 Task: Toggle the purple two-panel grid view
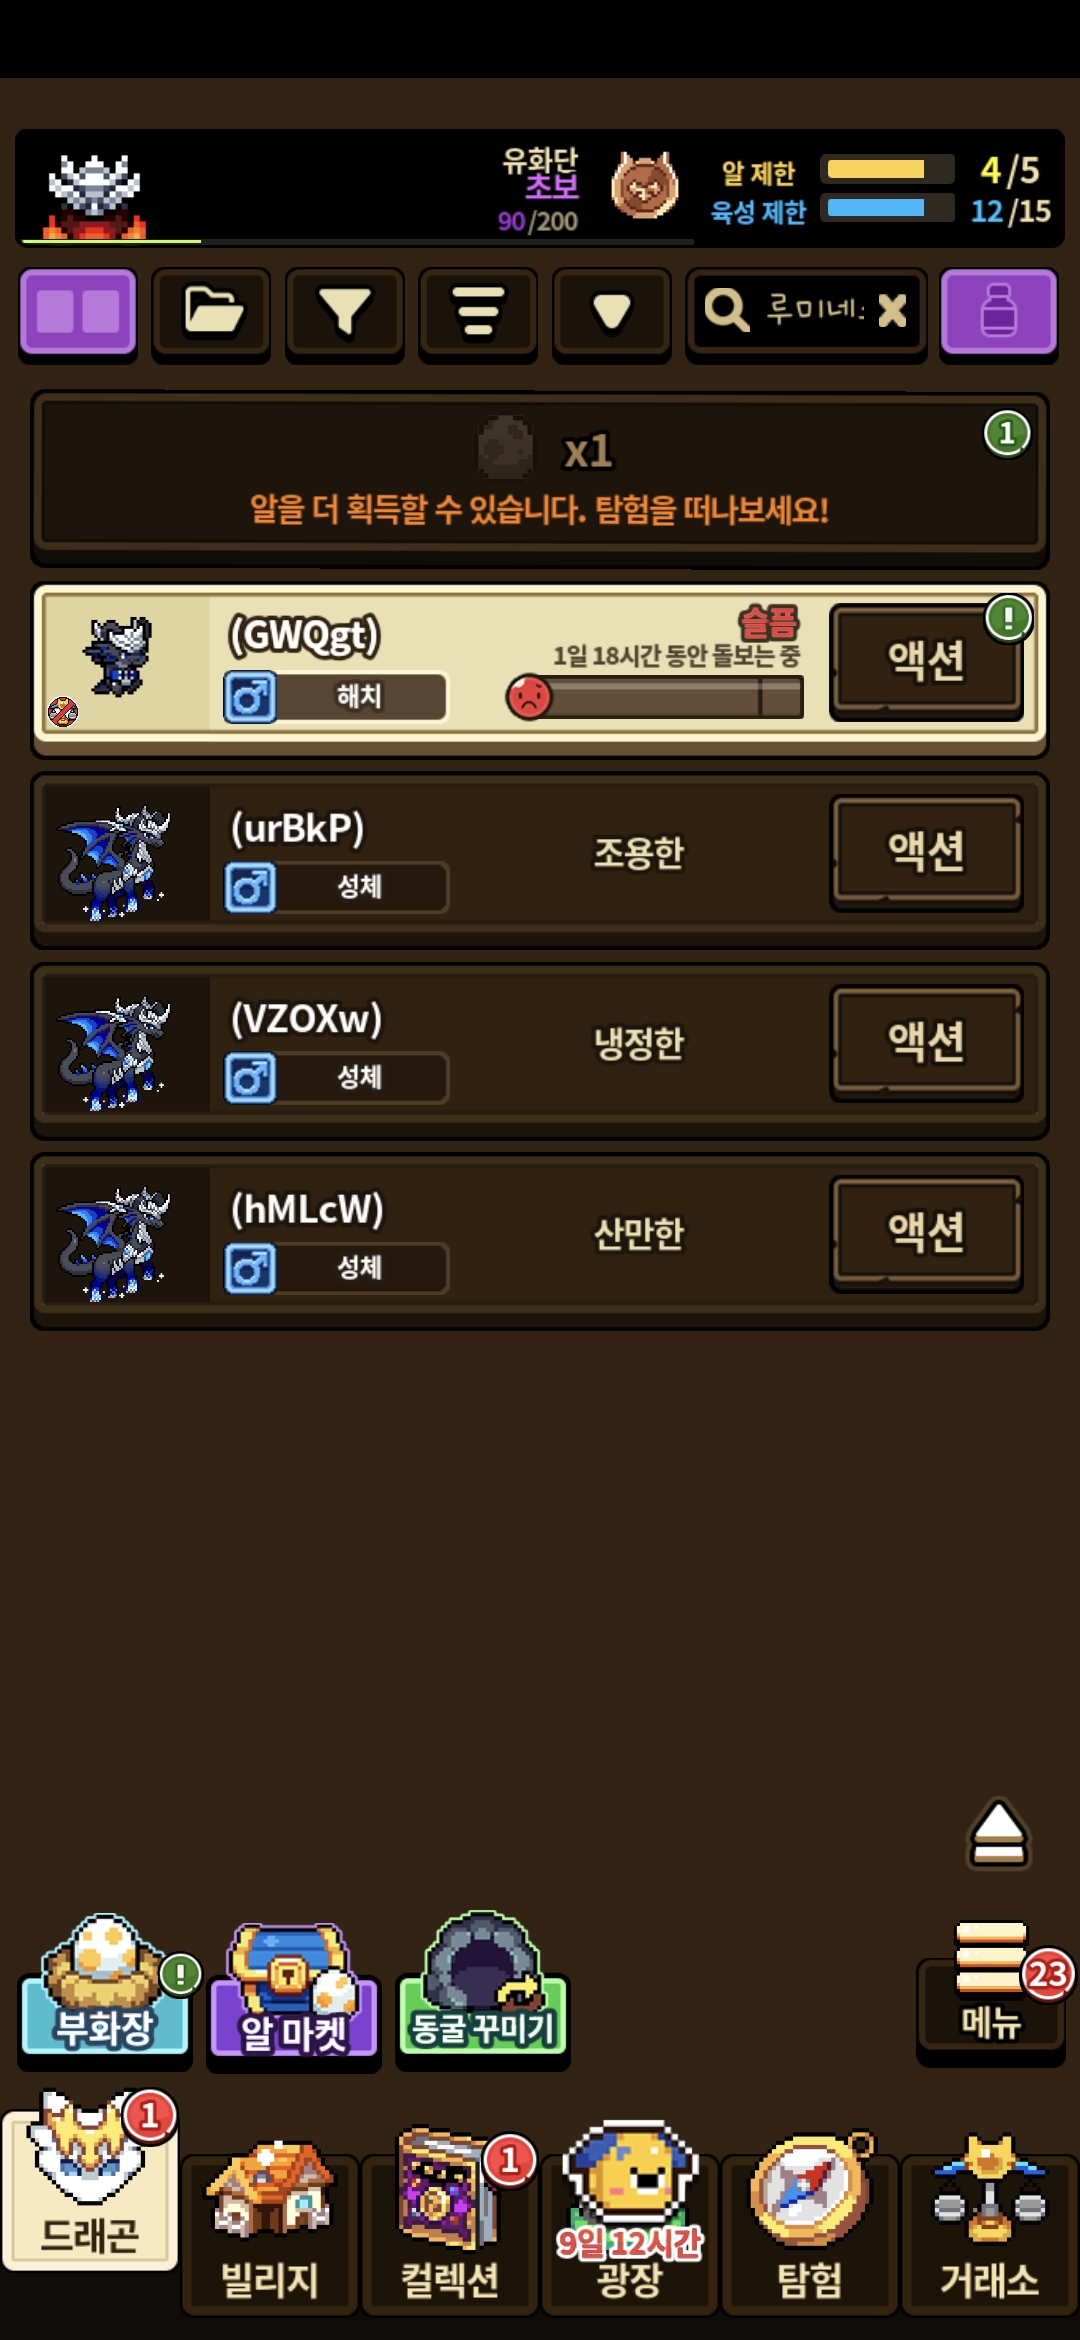(78, 311)
